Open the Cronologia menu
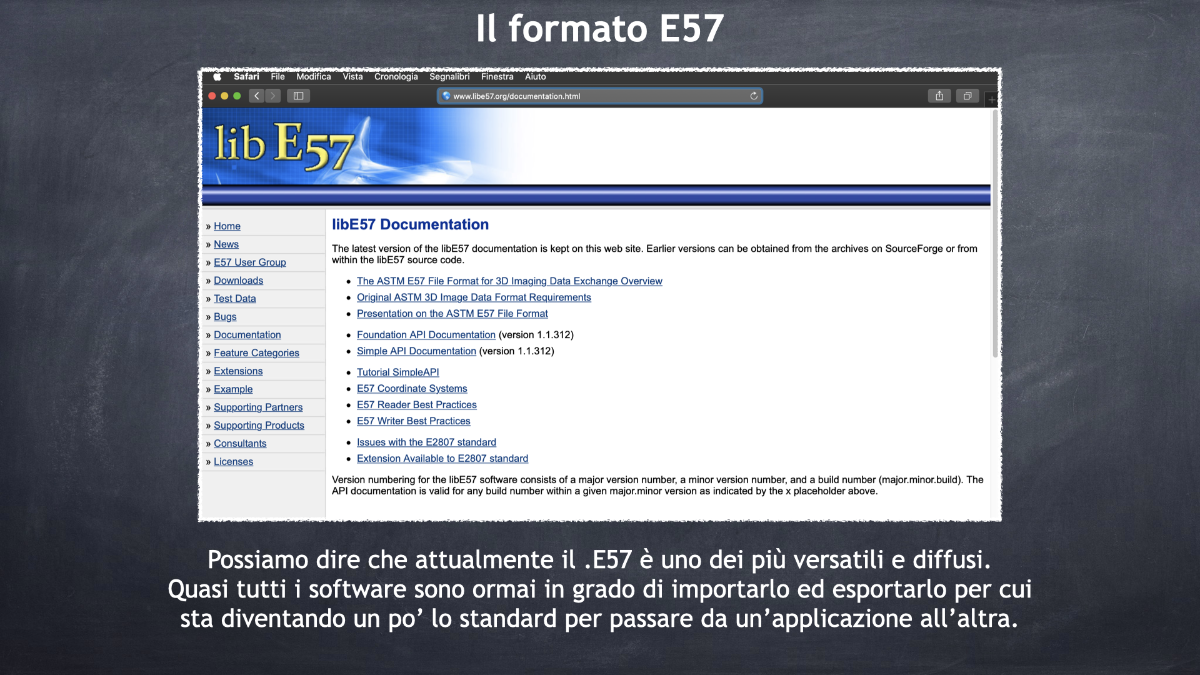1200x675 pixels. (396, 77)
